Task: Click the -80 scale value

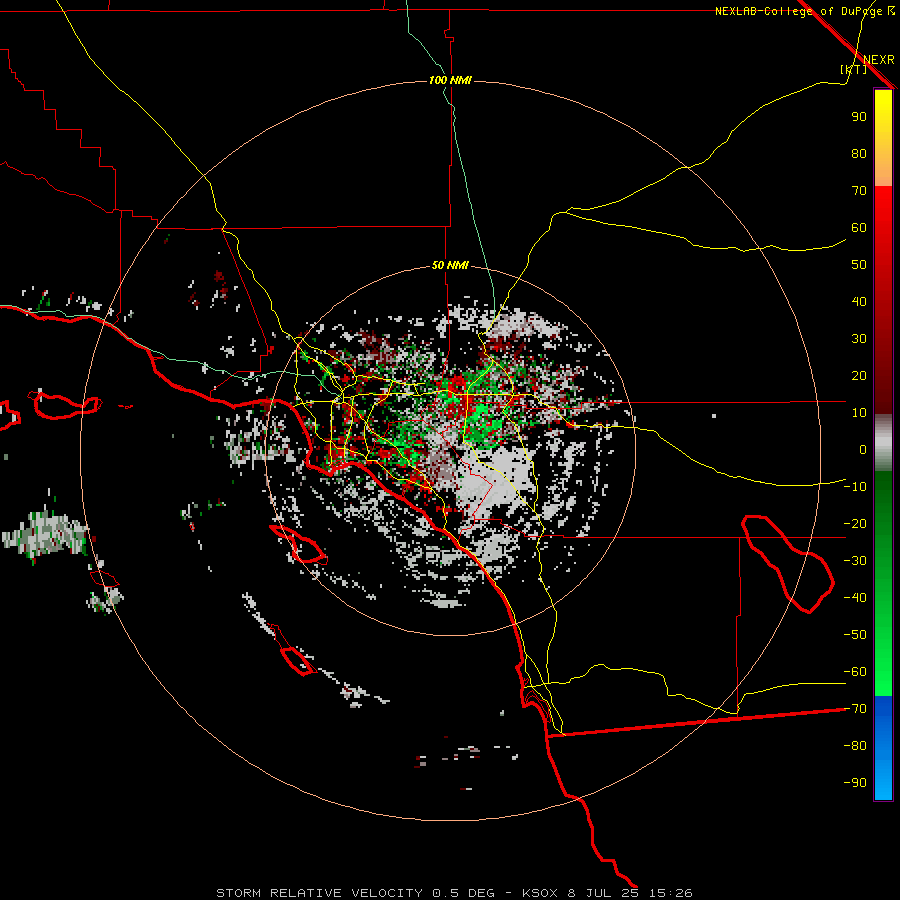Action: [855, 746]
